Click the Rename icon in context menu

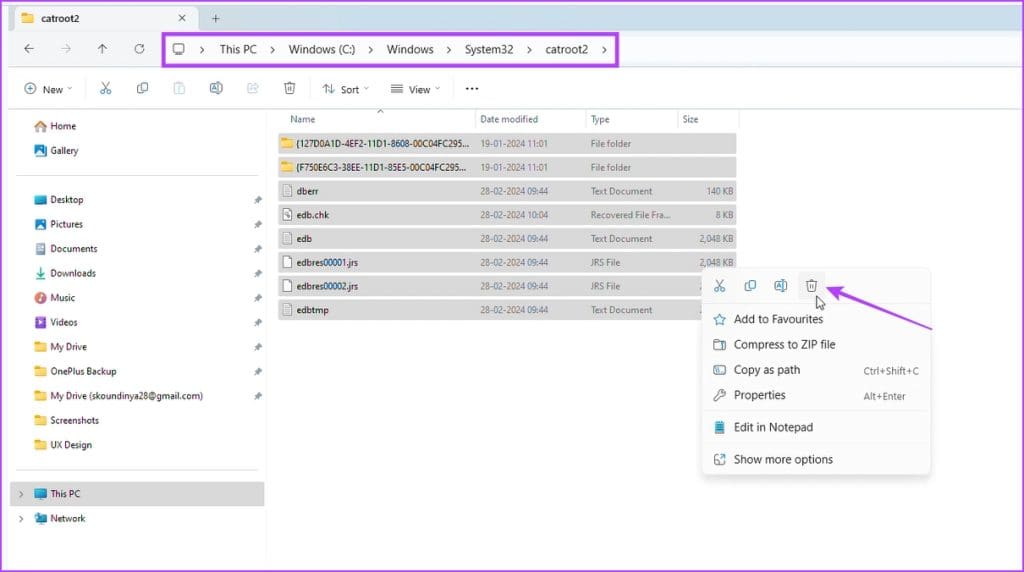(x=781, y=286)
